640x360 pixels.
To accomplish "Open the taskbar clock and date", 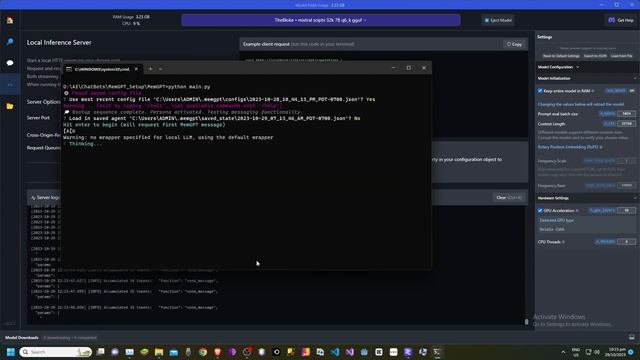I will [617, 352].
